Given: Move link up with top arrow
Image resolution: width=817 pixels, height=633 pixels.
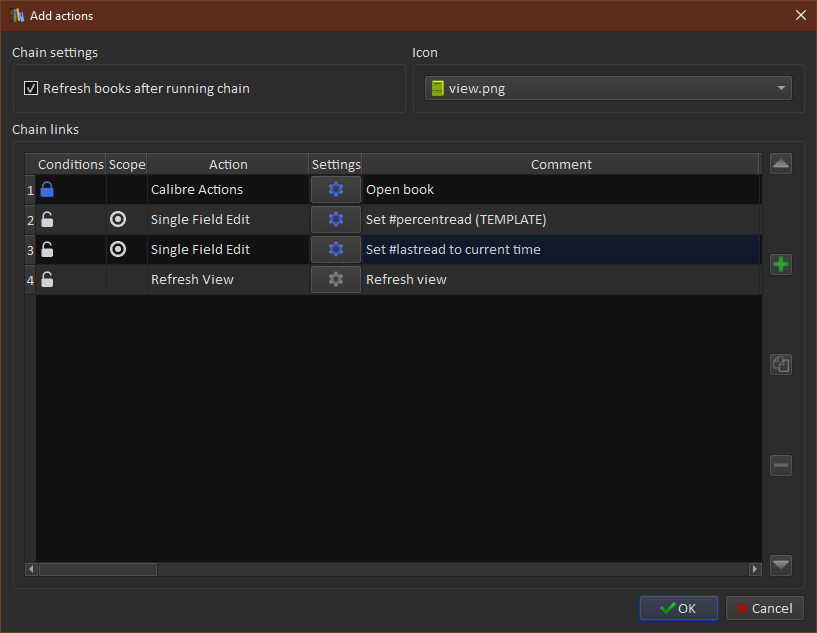Looking at the screenshot, I should coord(781,164).
